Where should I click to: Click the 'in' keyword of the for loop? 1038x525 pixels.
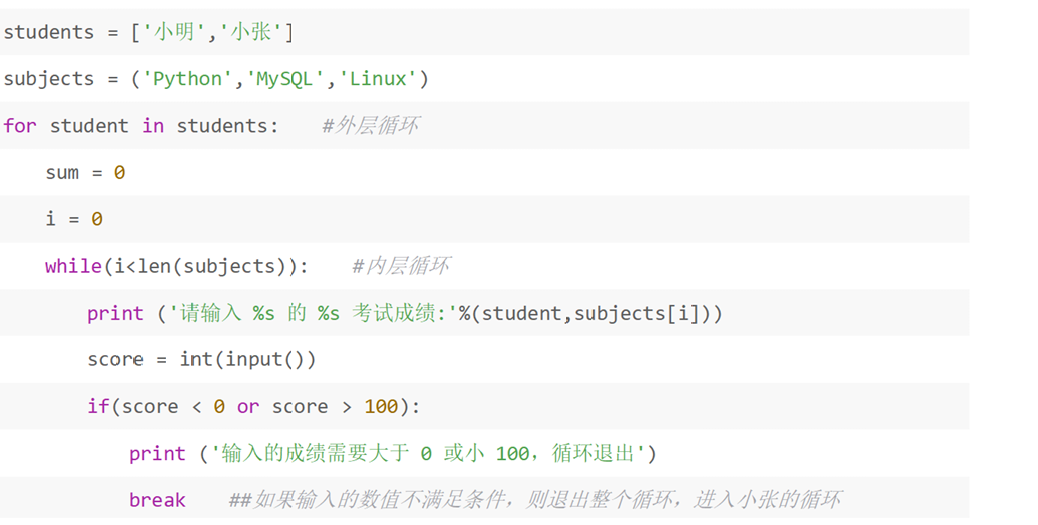click(x=153, y=126)
